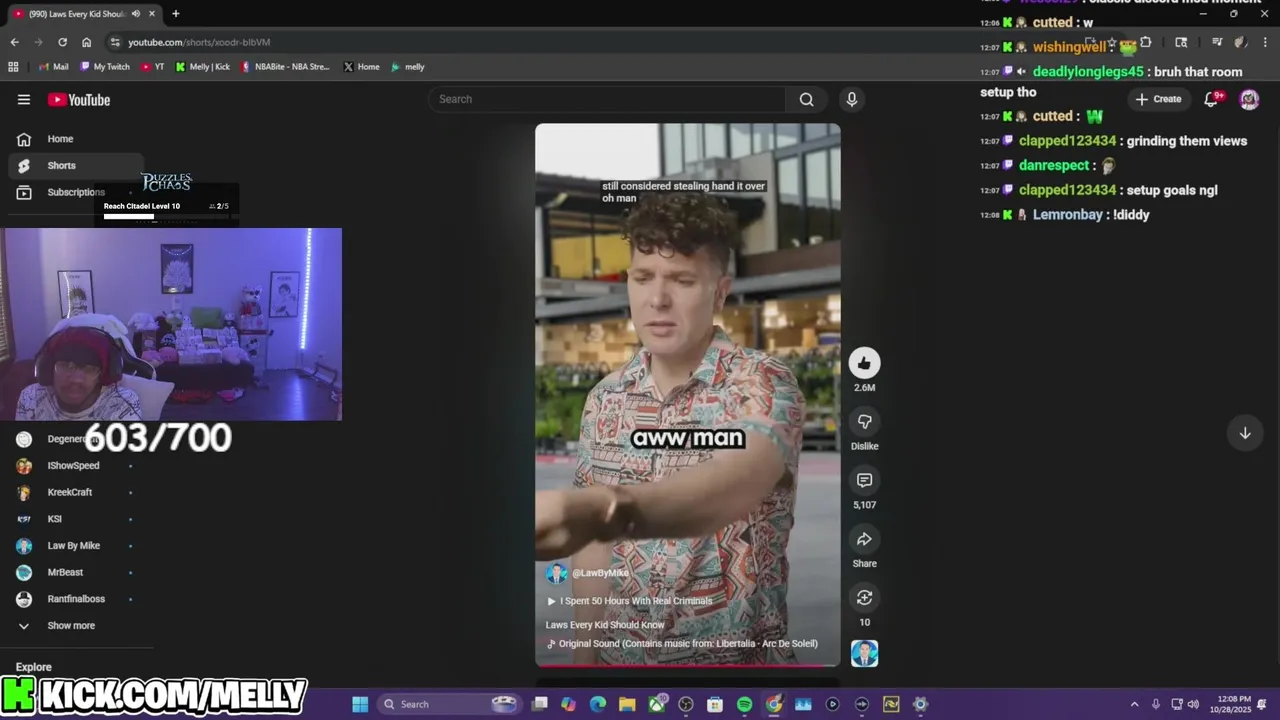Open volume control in system tray
This screenshot has width=1280, height=720.
(x=1193, y=704)
